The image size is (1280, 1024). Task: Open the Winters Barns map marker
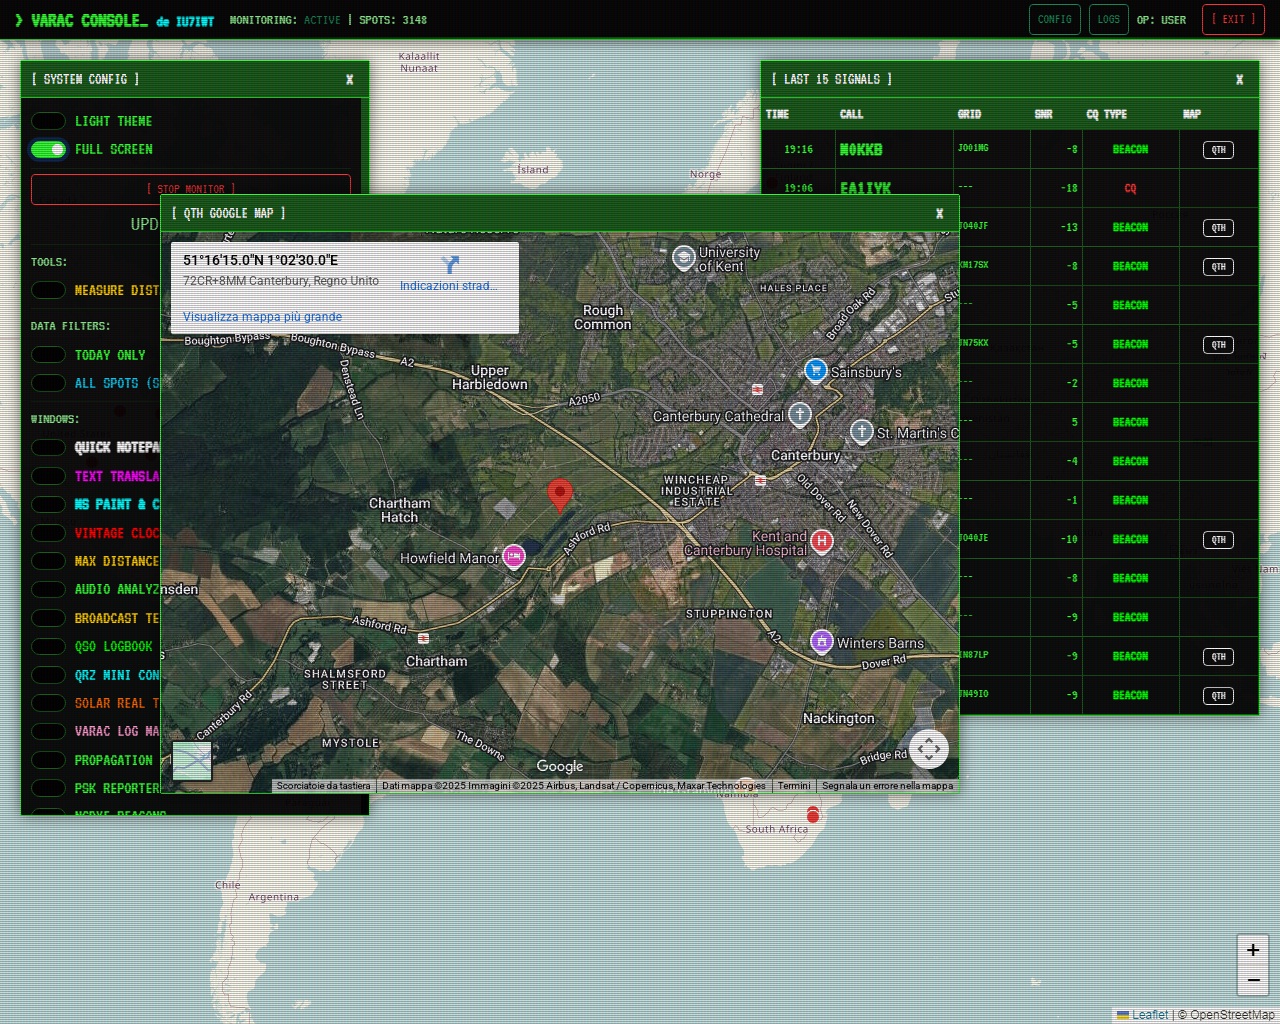click(821, 642)
